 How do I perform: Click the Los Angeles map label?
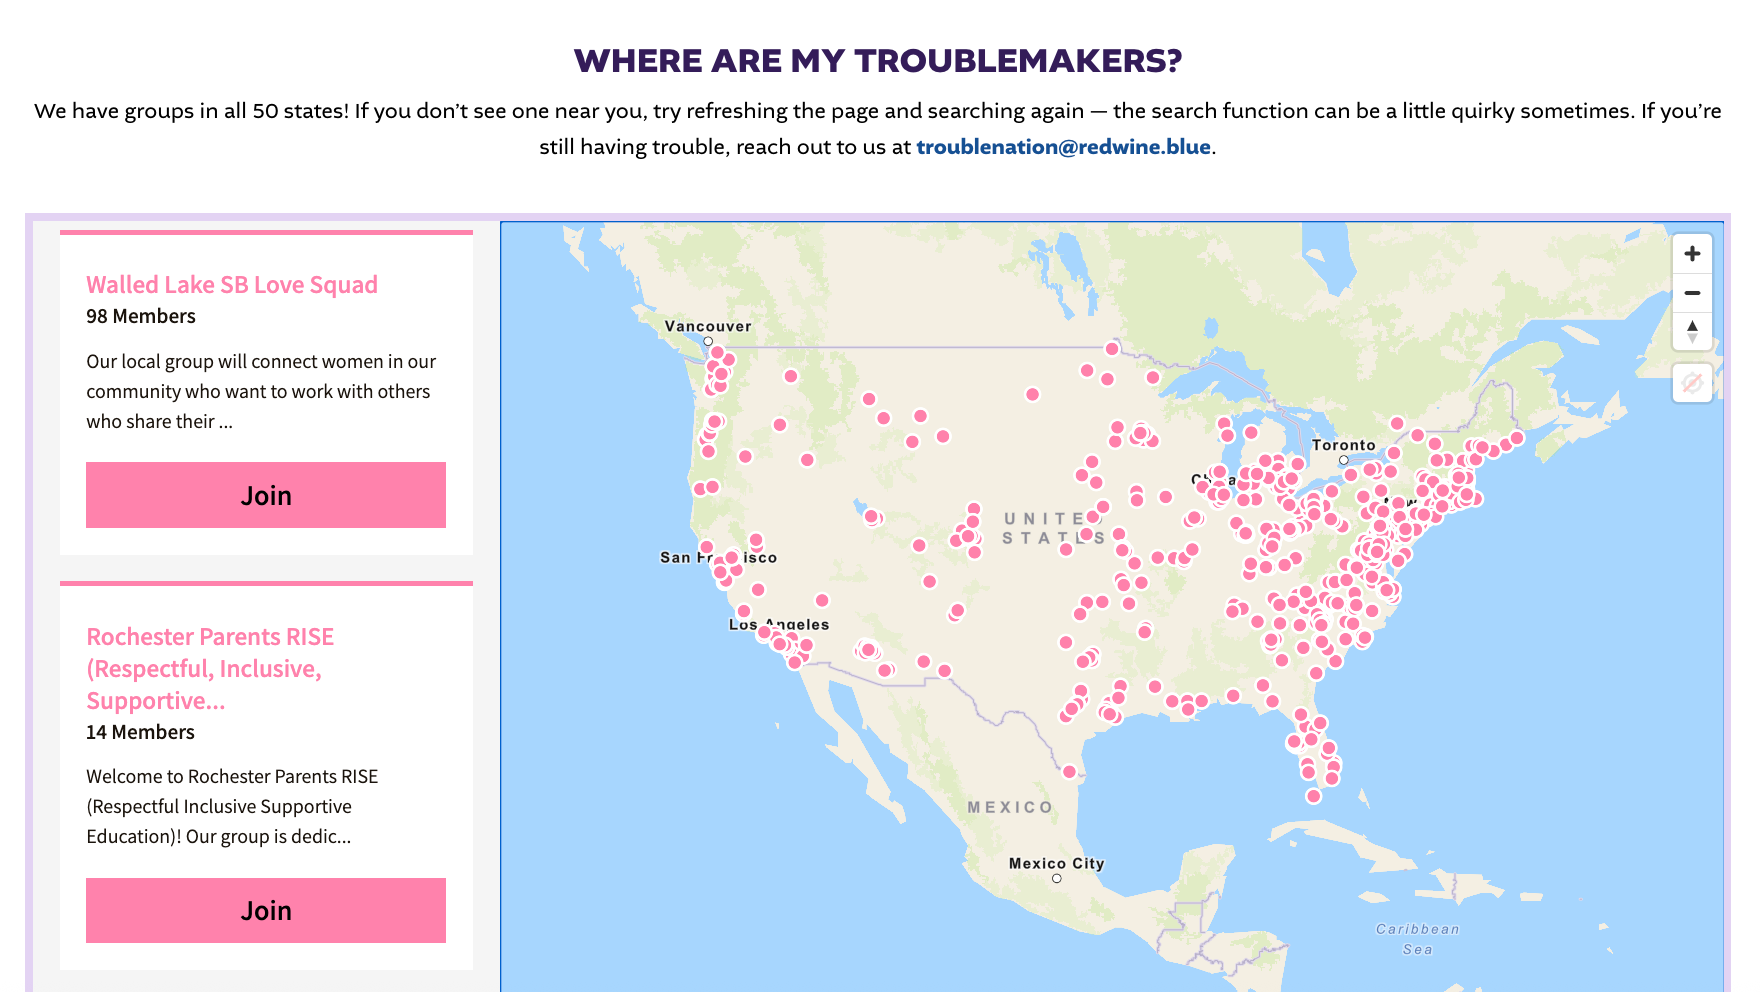779,624
